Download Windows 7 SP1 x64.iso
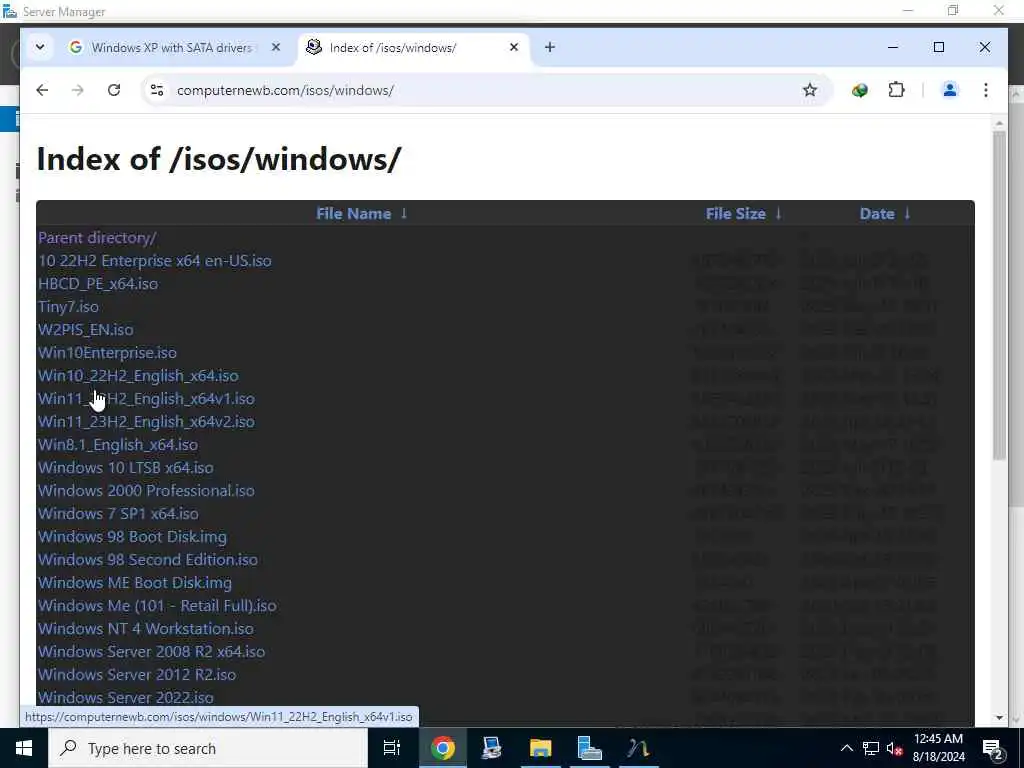 [x=118, y=513]
